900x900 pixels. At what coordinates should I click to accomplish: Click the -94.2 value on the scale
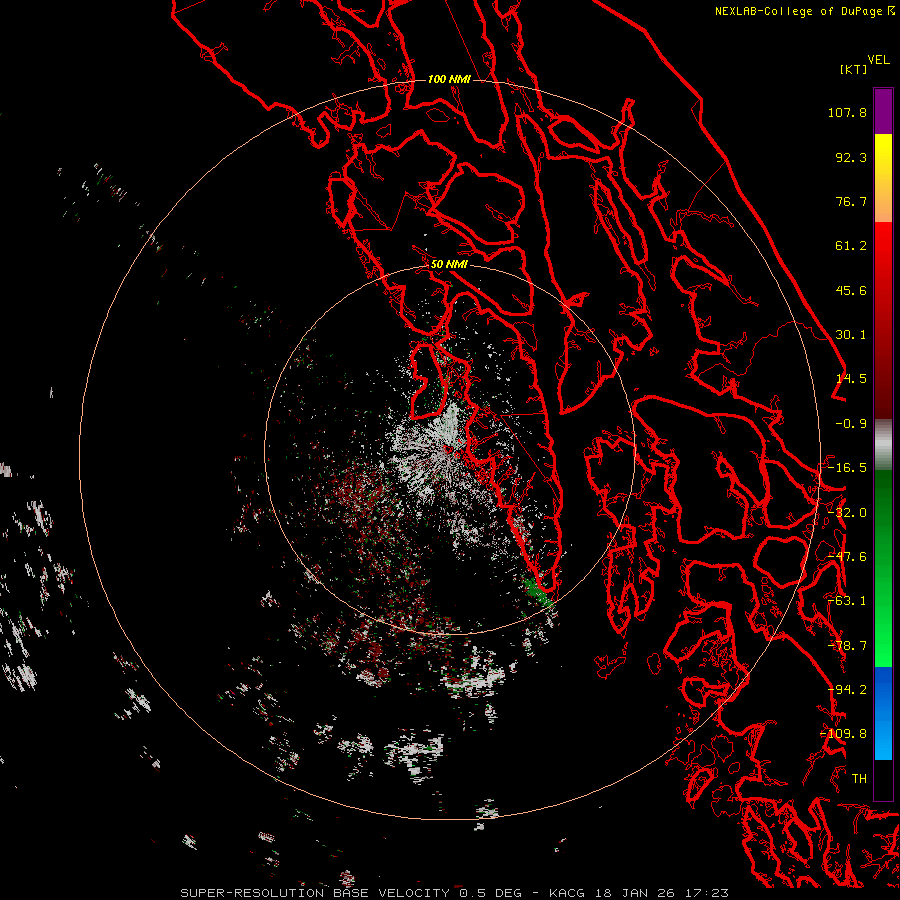click(847, 690)
